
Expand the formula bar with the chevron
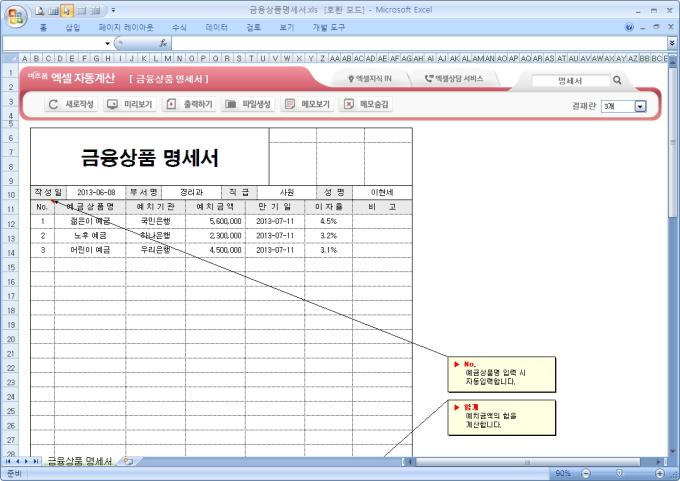[x=672, y=43]
